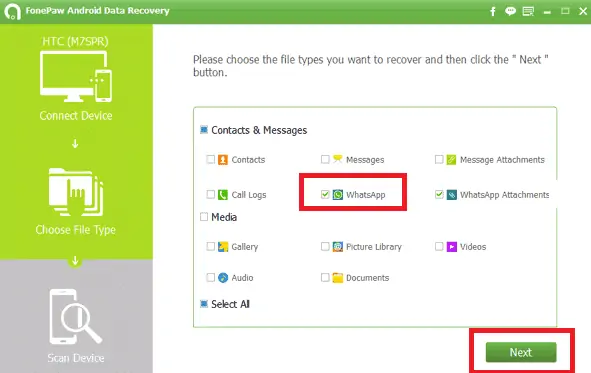Image resolution: width=591 pixels, height=373 pixels.
Task: Toggle the Contacts & Messages group checkbox
Action: [204, 130]
